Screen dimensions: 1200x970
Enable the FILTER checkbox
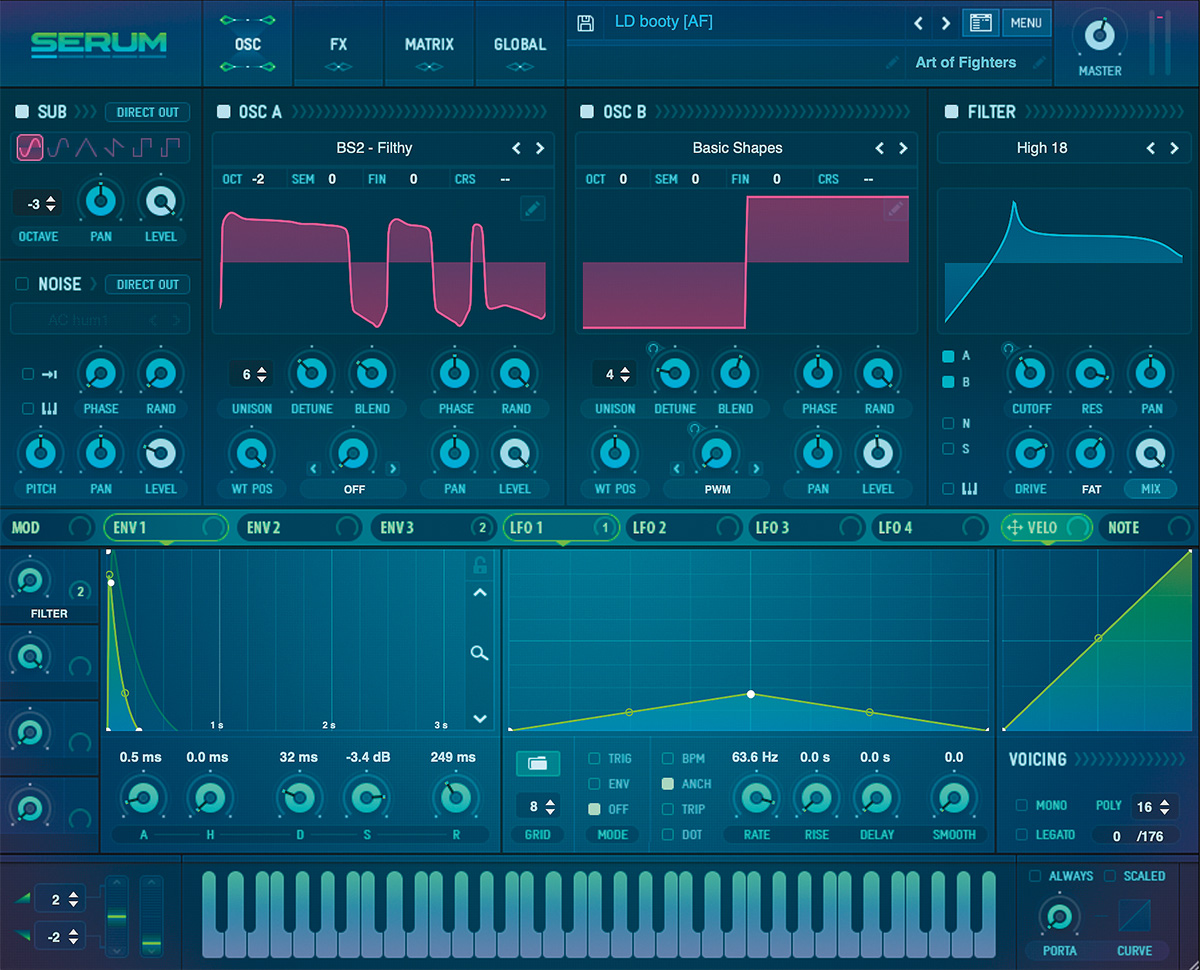(951, 112)
